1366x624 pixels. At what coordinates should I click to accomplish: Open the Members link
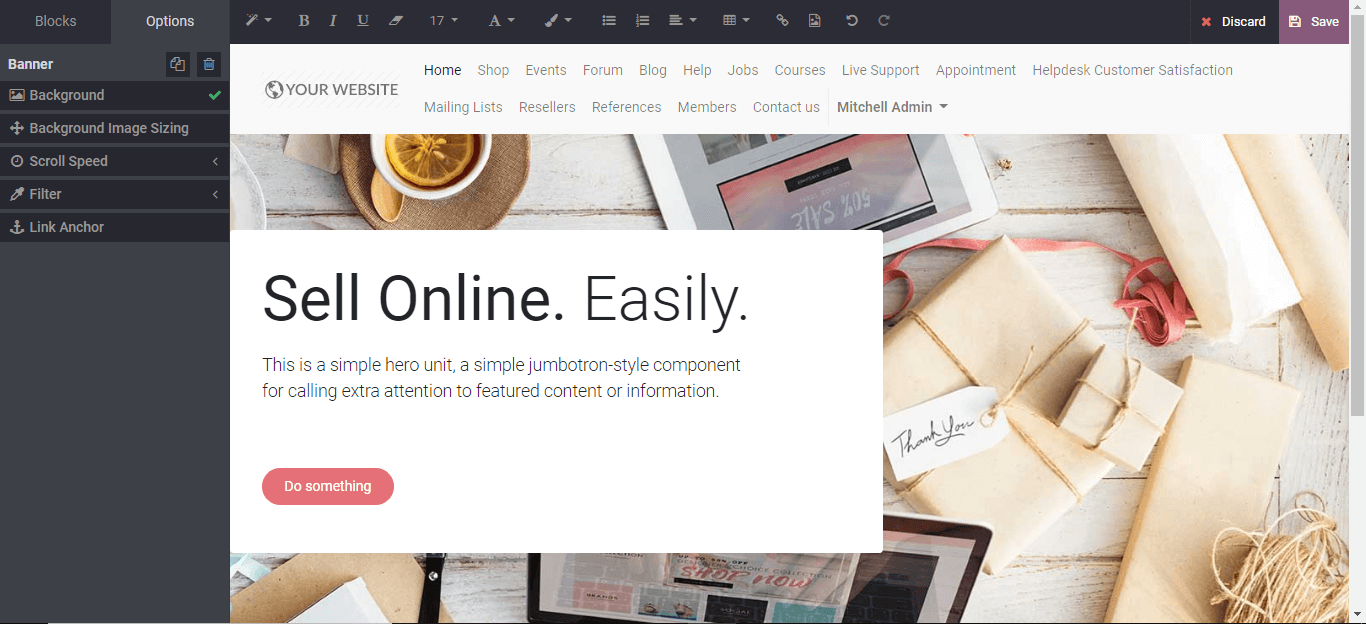coord(707,107)
